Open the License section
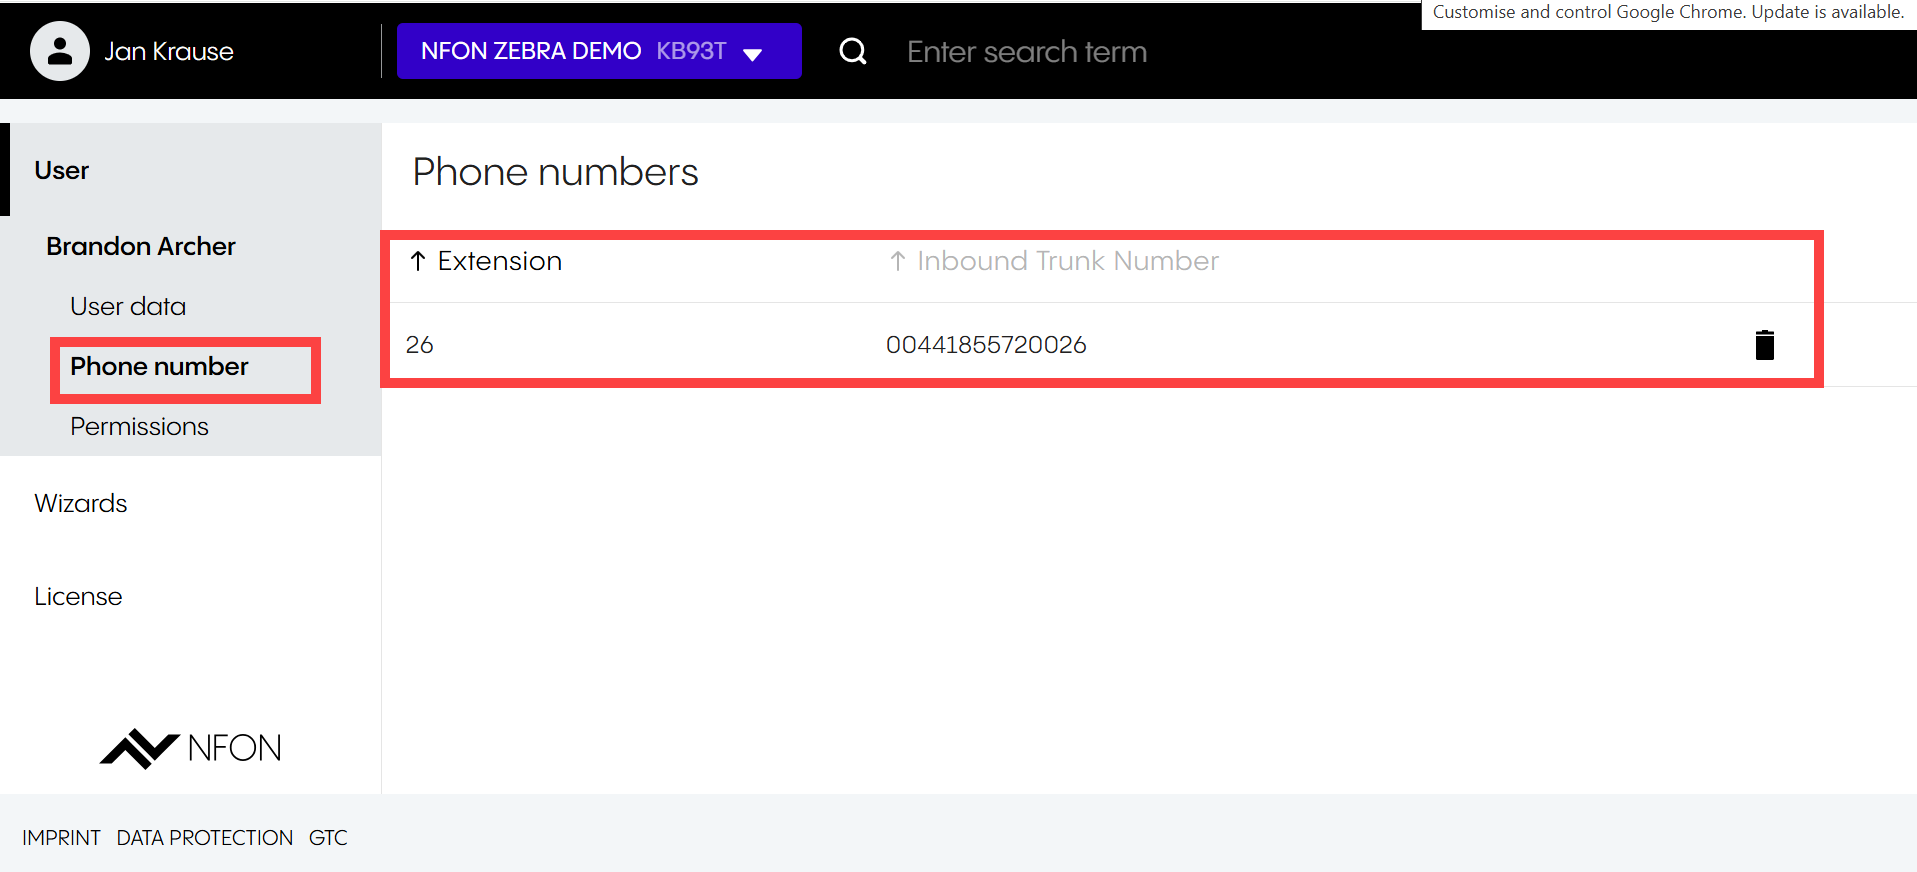Image resolution: width=1917 pixels, height=872 pixels. coord(78,596)
